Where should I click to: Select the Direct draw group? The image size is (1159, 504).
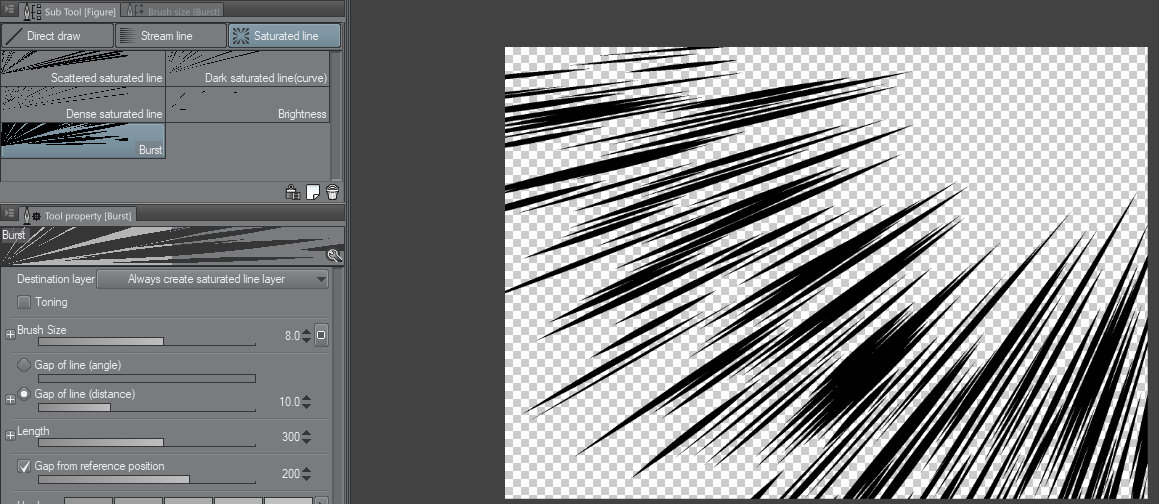[x=58, y=35]
